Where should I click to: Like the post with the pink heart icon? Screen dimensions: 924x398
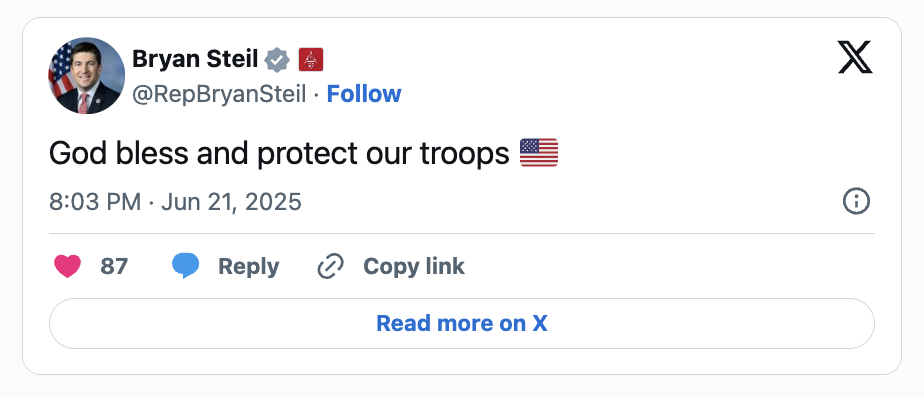68,267
